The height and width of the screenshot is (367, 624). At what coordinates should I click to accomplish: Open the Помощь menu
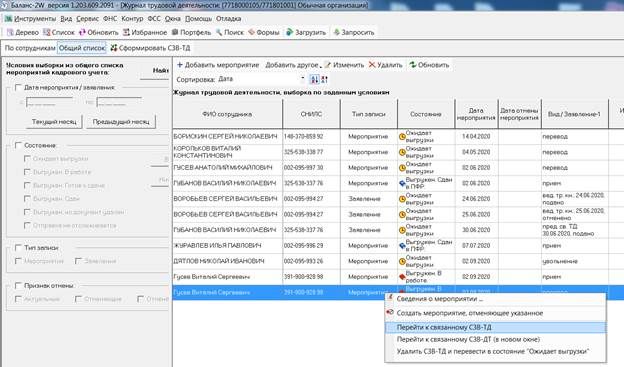(199, 19)
